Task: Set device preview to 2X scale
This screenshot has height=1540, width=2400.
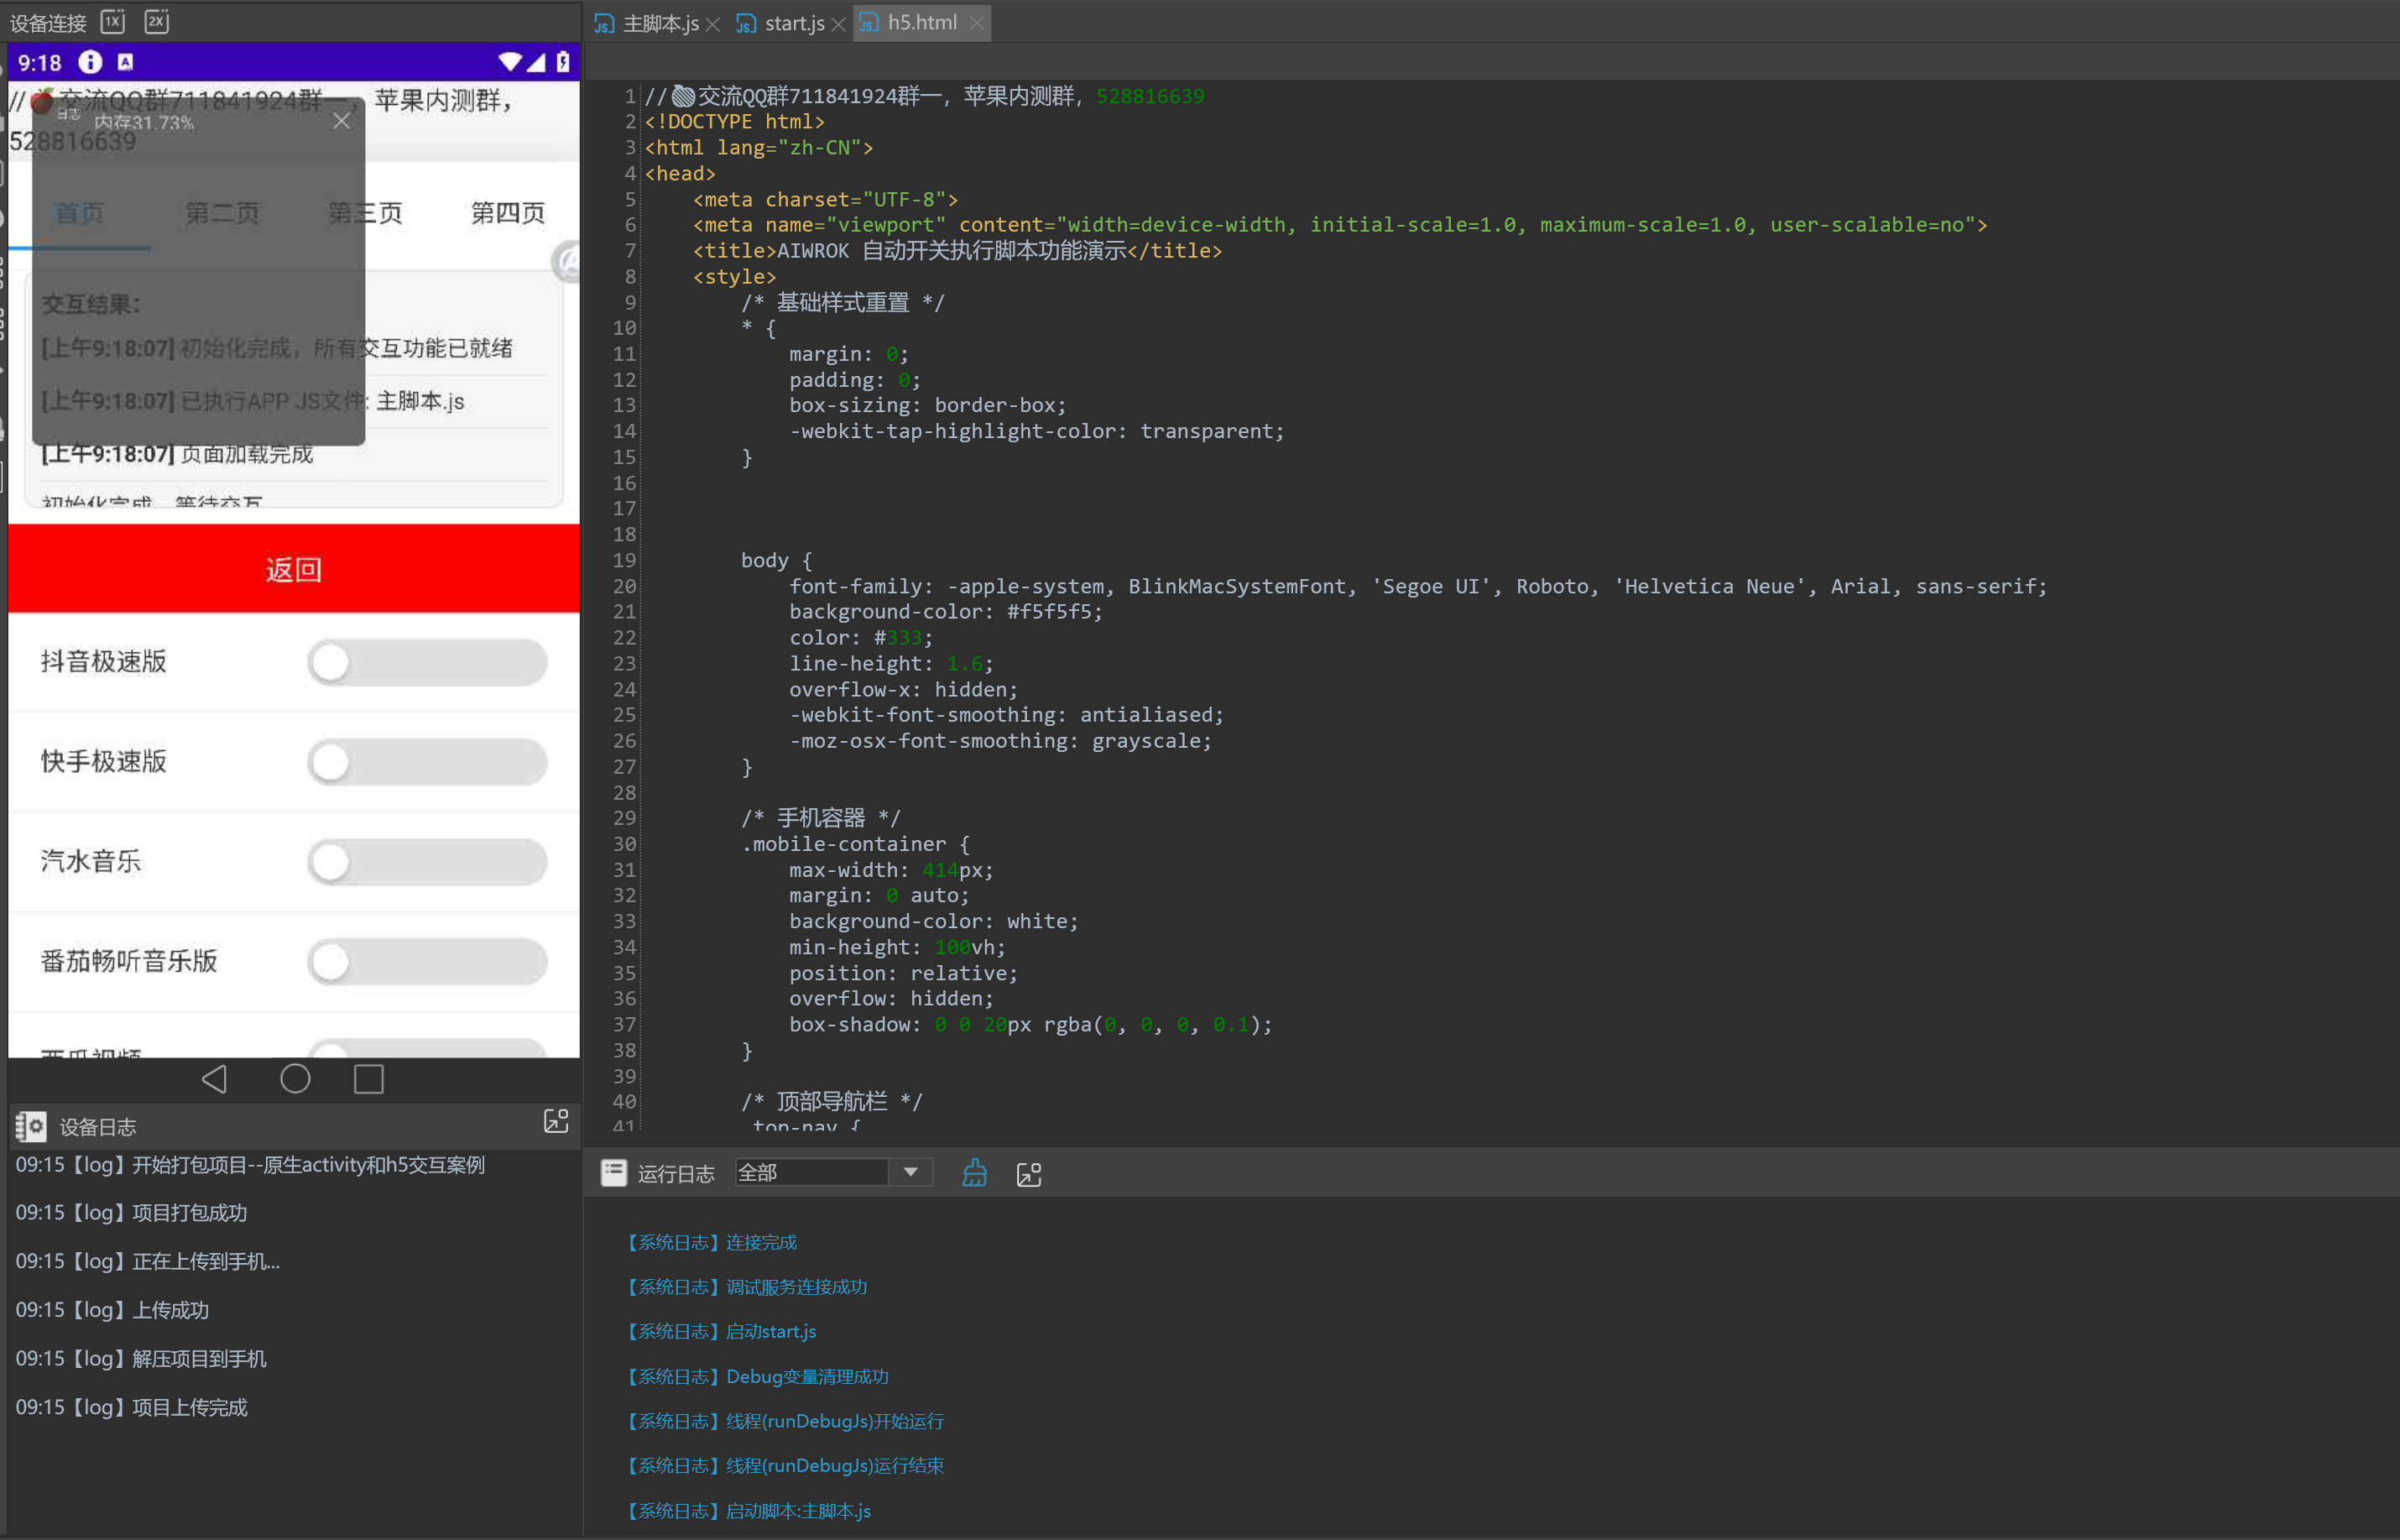Action: (157, 21)
